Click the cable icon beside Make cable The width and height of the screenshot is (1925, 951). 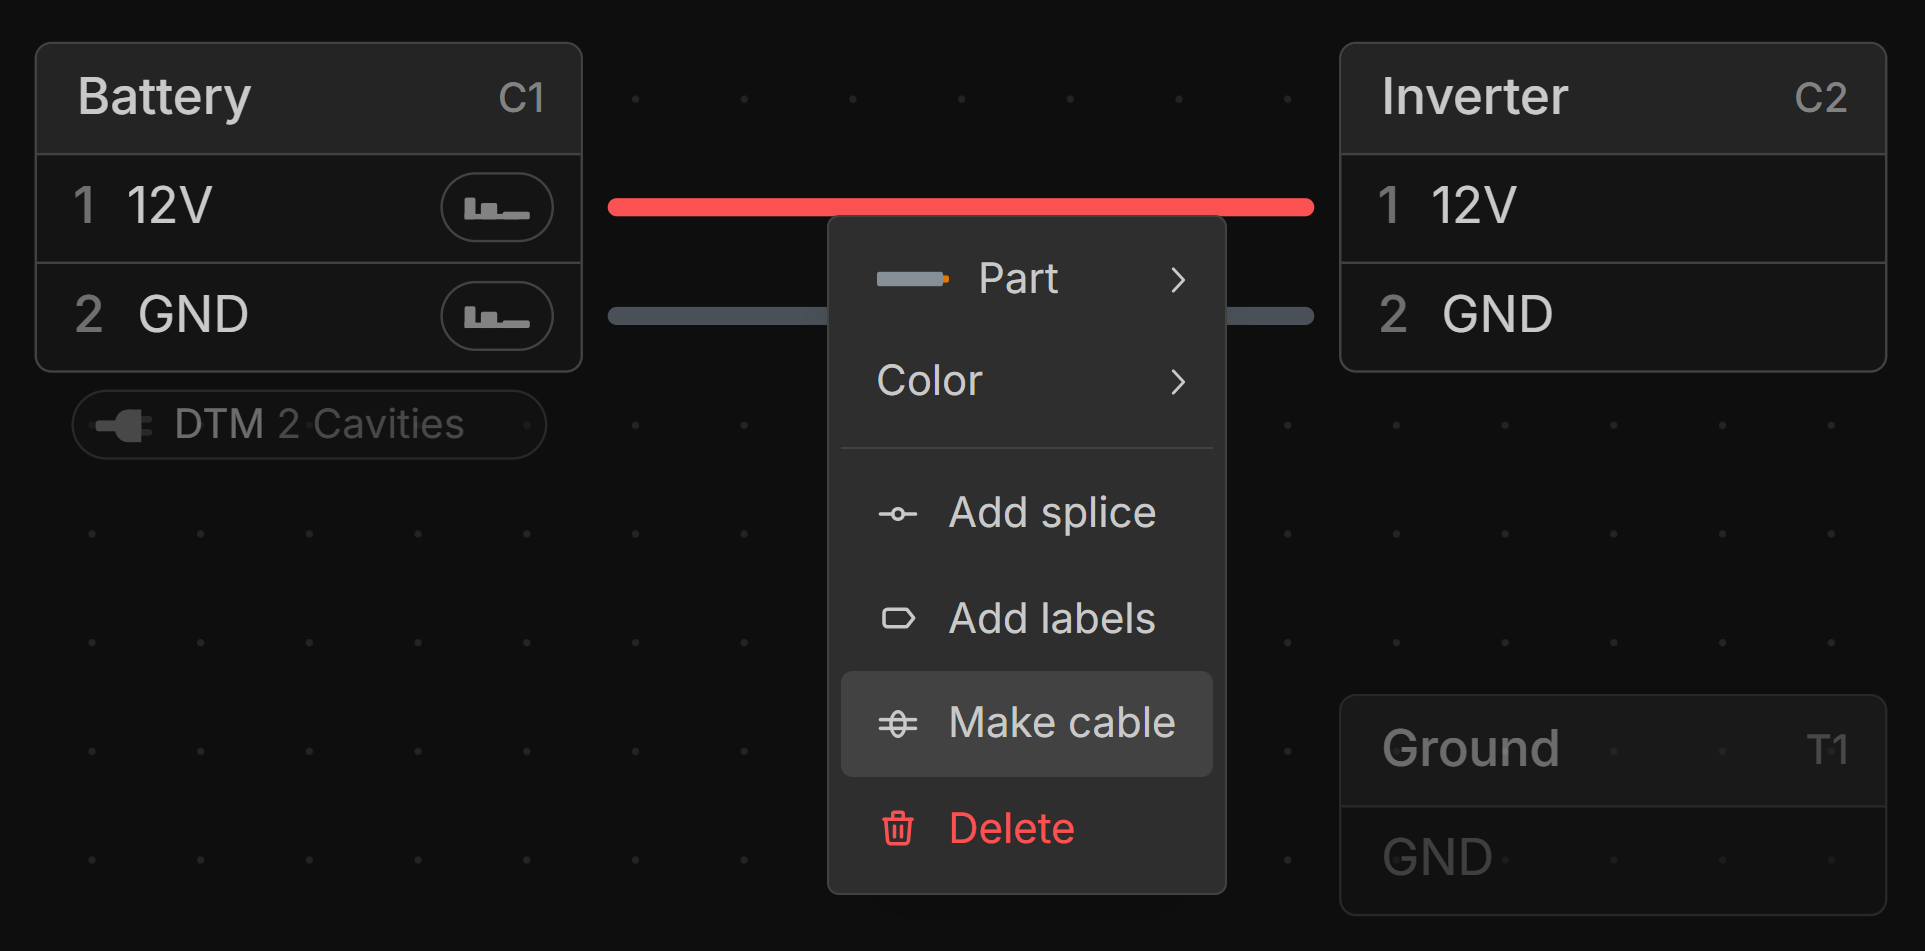pos(897,724)
